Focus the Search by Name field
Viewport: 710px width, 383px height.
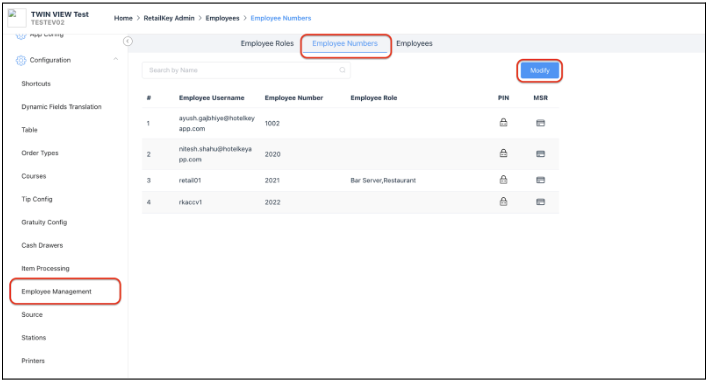[246, 70]
